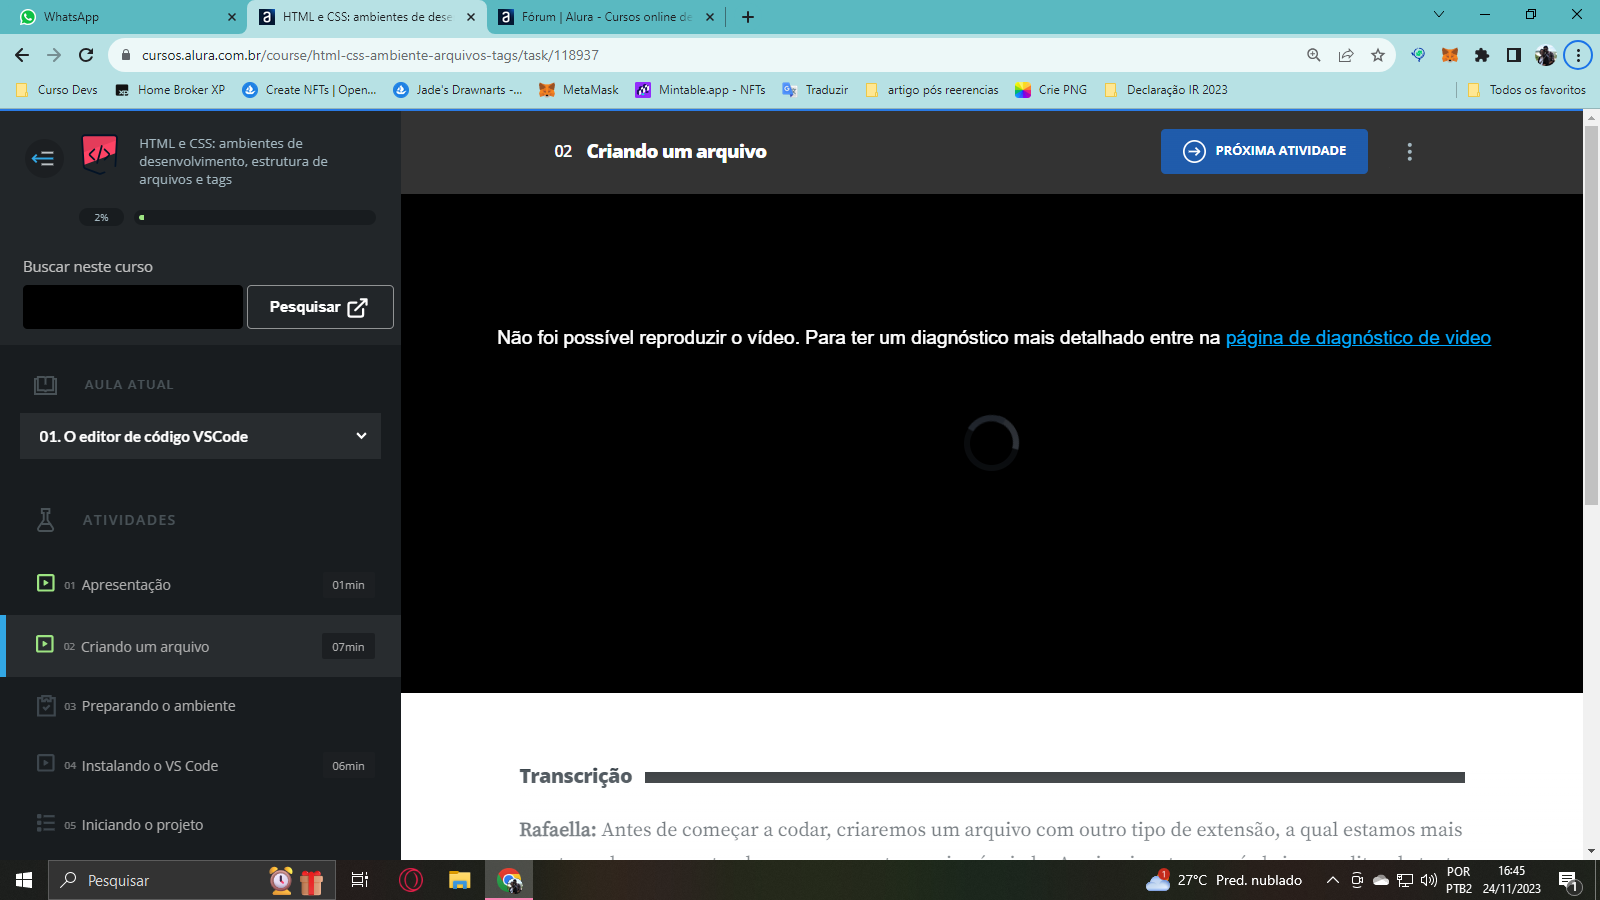Open the Home Broker XP bookmark

click(x=170, y=90)
